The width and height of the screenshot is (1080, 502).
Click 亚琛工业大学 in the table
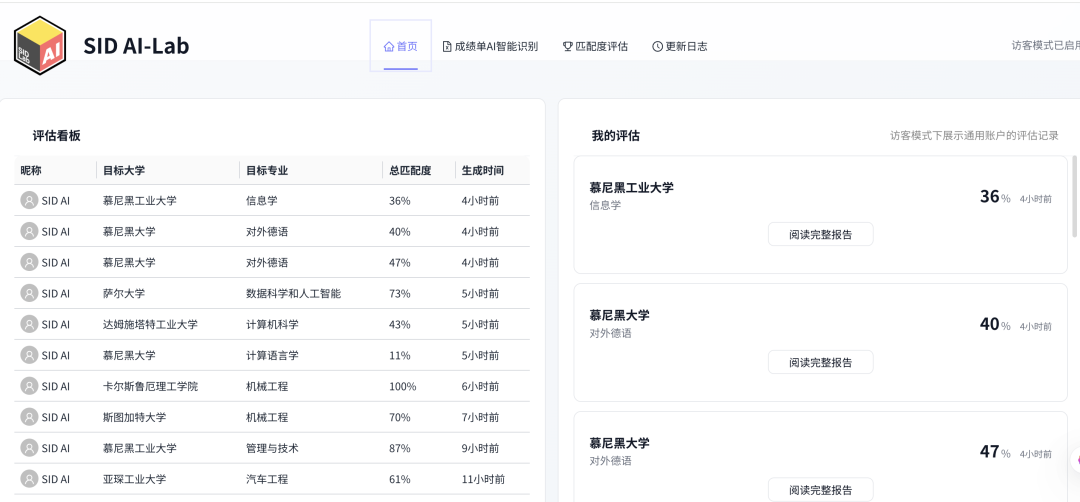tap(134, 479)
